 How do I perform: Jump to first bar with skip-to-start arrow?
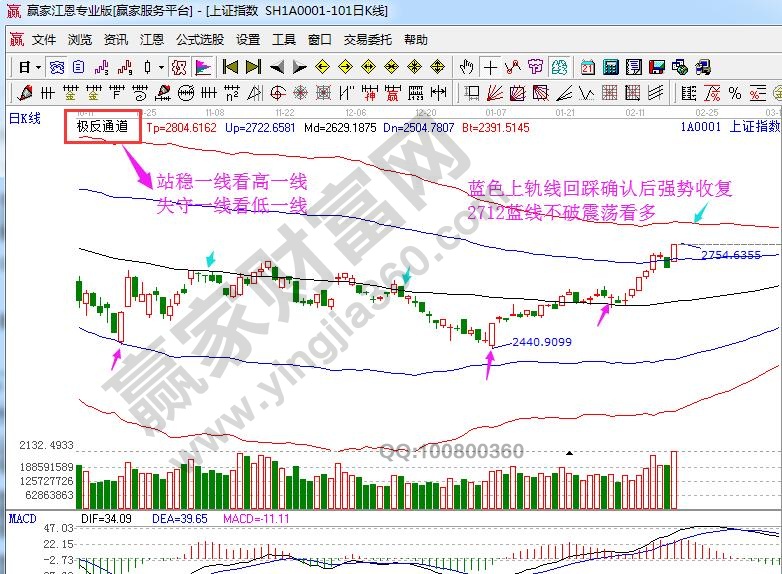click(x=230, y=68)
